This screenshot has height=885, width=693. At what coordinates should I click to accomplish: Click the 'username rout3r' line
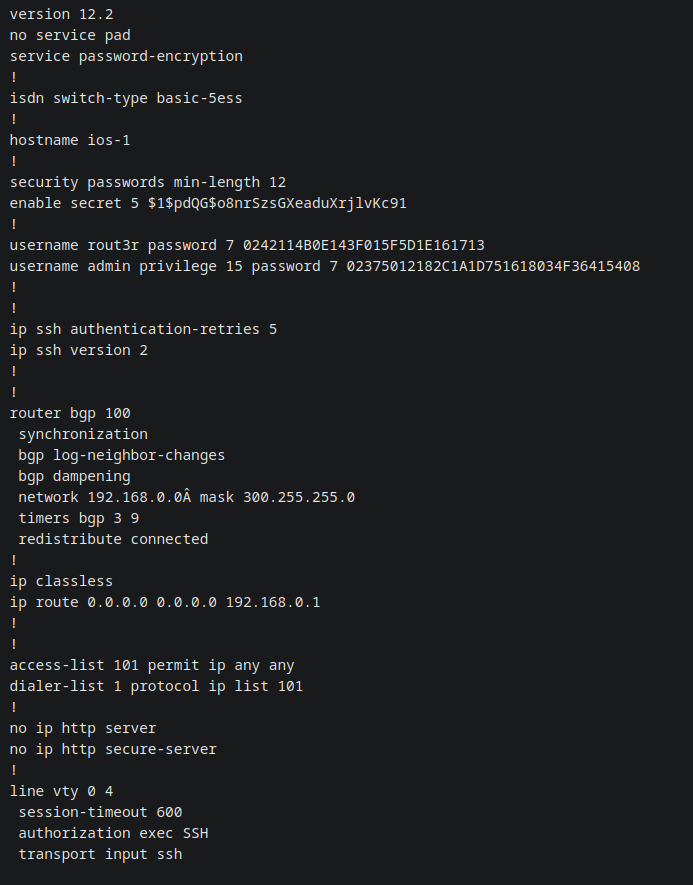coord(247,245)
